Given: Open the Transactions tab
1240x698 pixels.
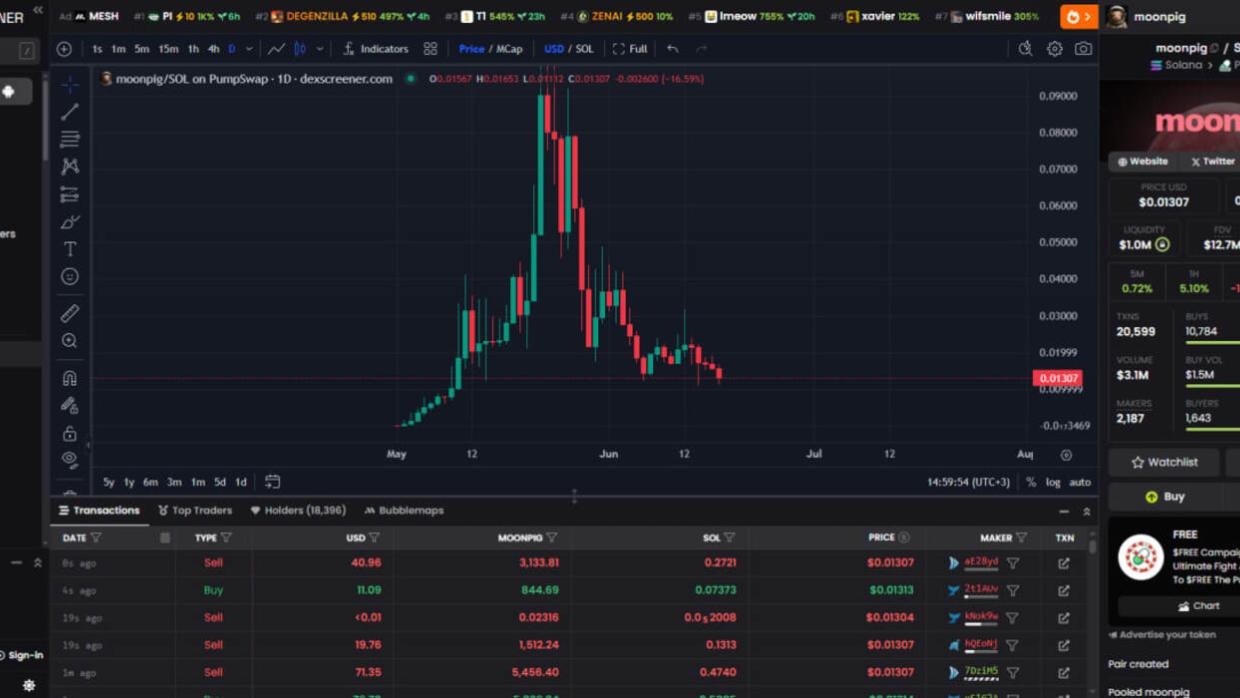Looking at the screenshot, I should (99, 511).
